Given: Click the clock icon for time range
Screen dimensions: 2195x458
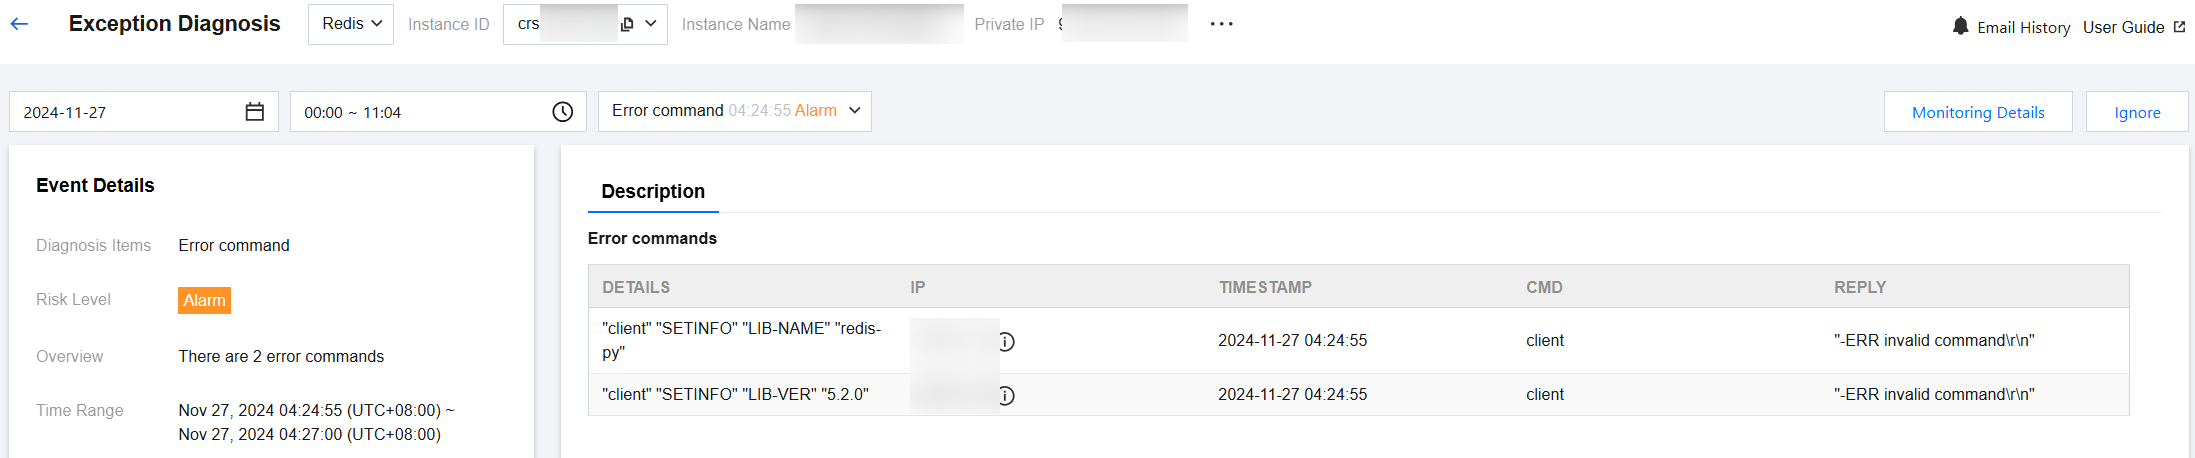Looking at the screenshot, I should tap(563, 112).
